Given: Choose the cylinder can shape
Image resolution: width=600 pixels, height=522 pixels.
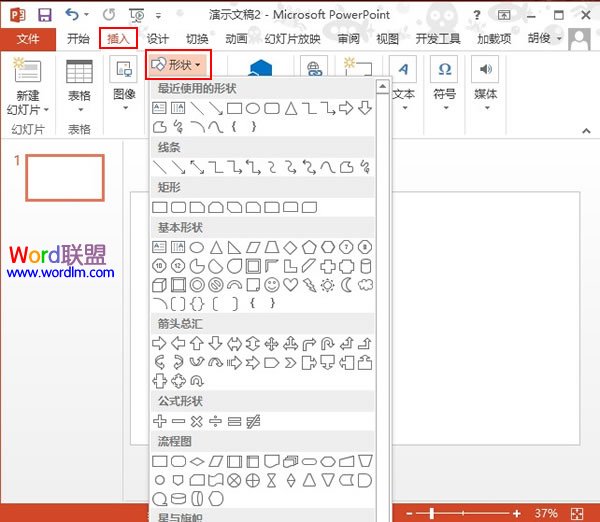Looking at the screenshot, I should [365, 266].
